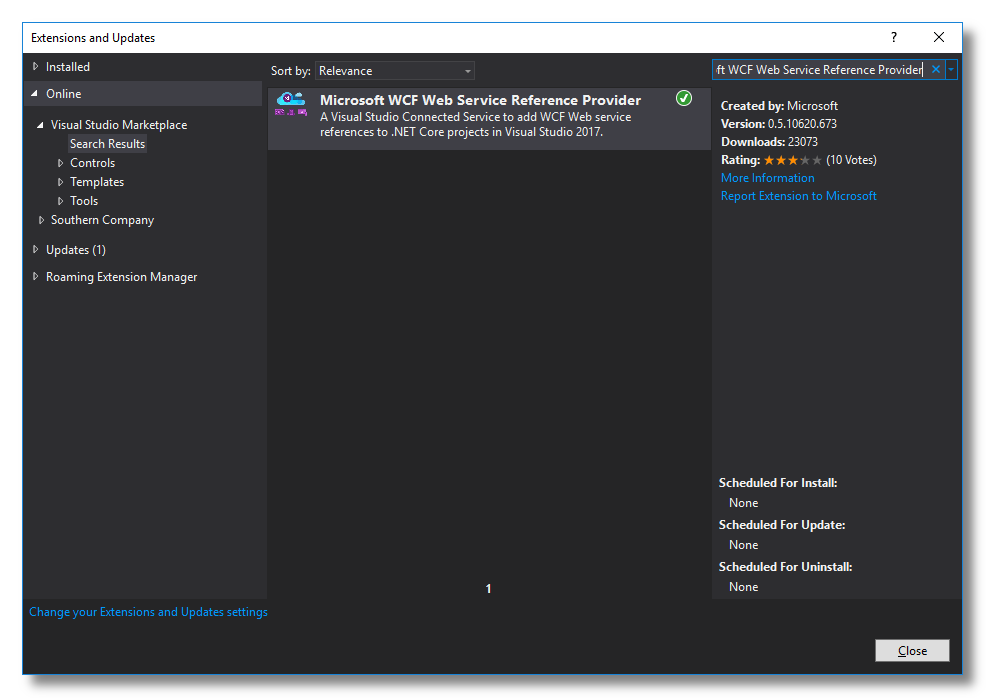The height and width of the screenshot is (698, 986).
Task: Open Change your Extensions and Updates settings
Action: tap(148, 612)
